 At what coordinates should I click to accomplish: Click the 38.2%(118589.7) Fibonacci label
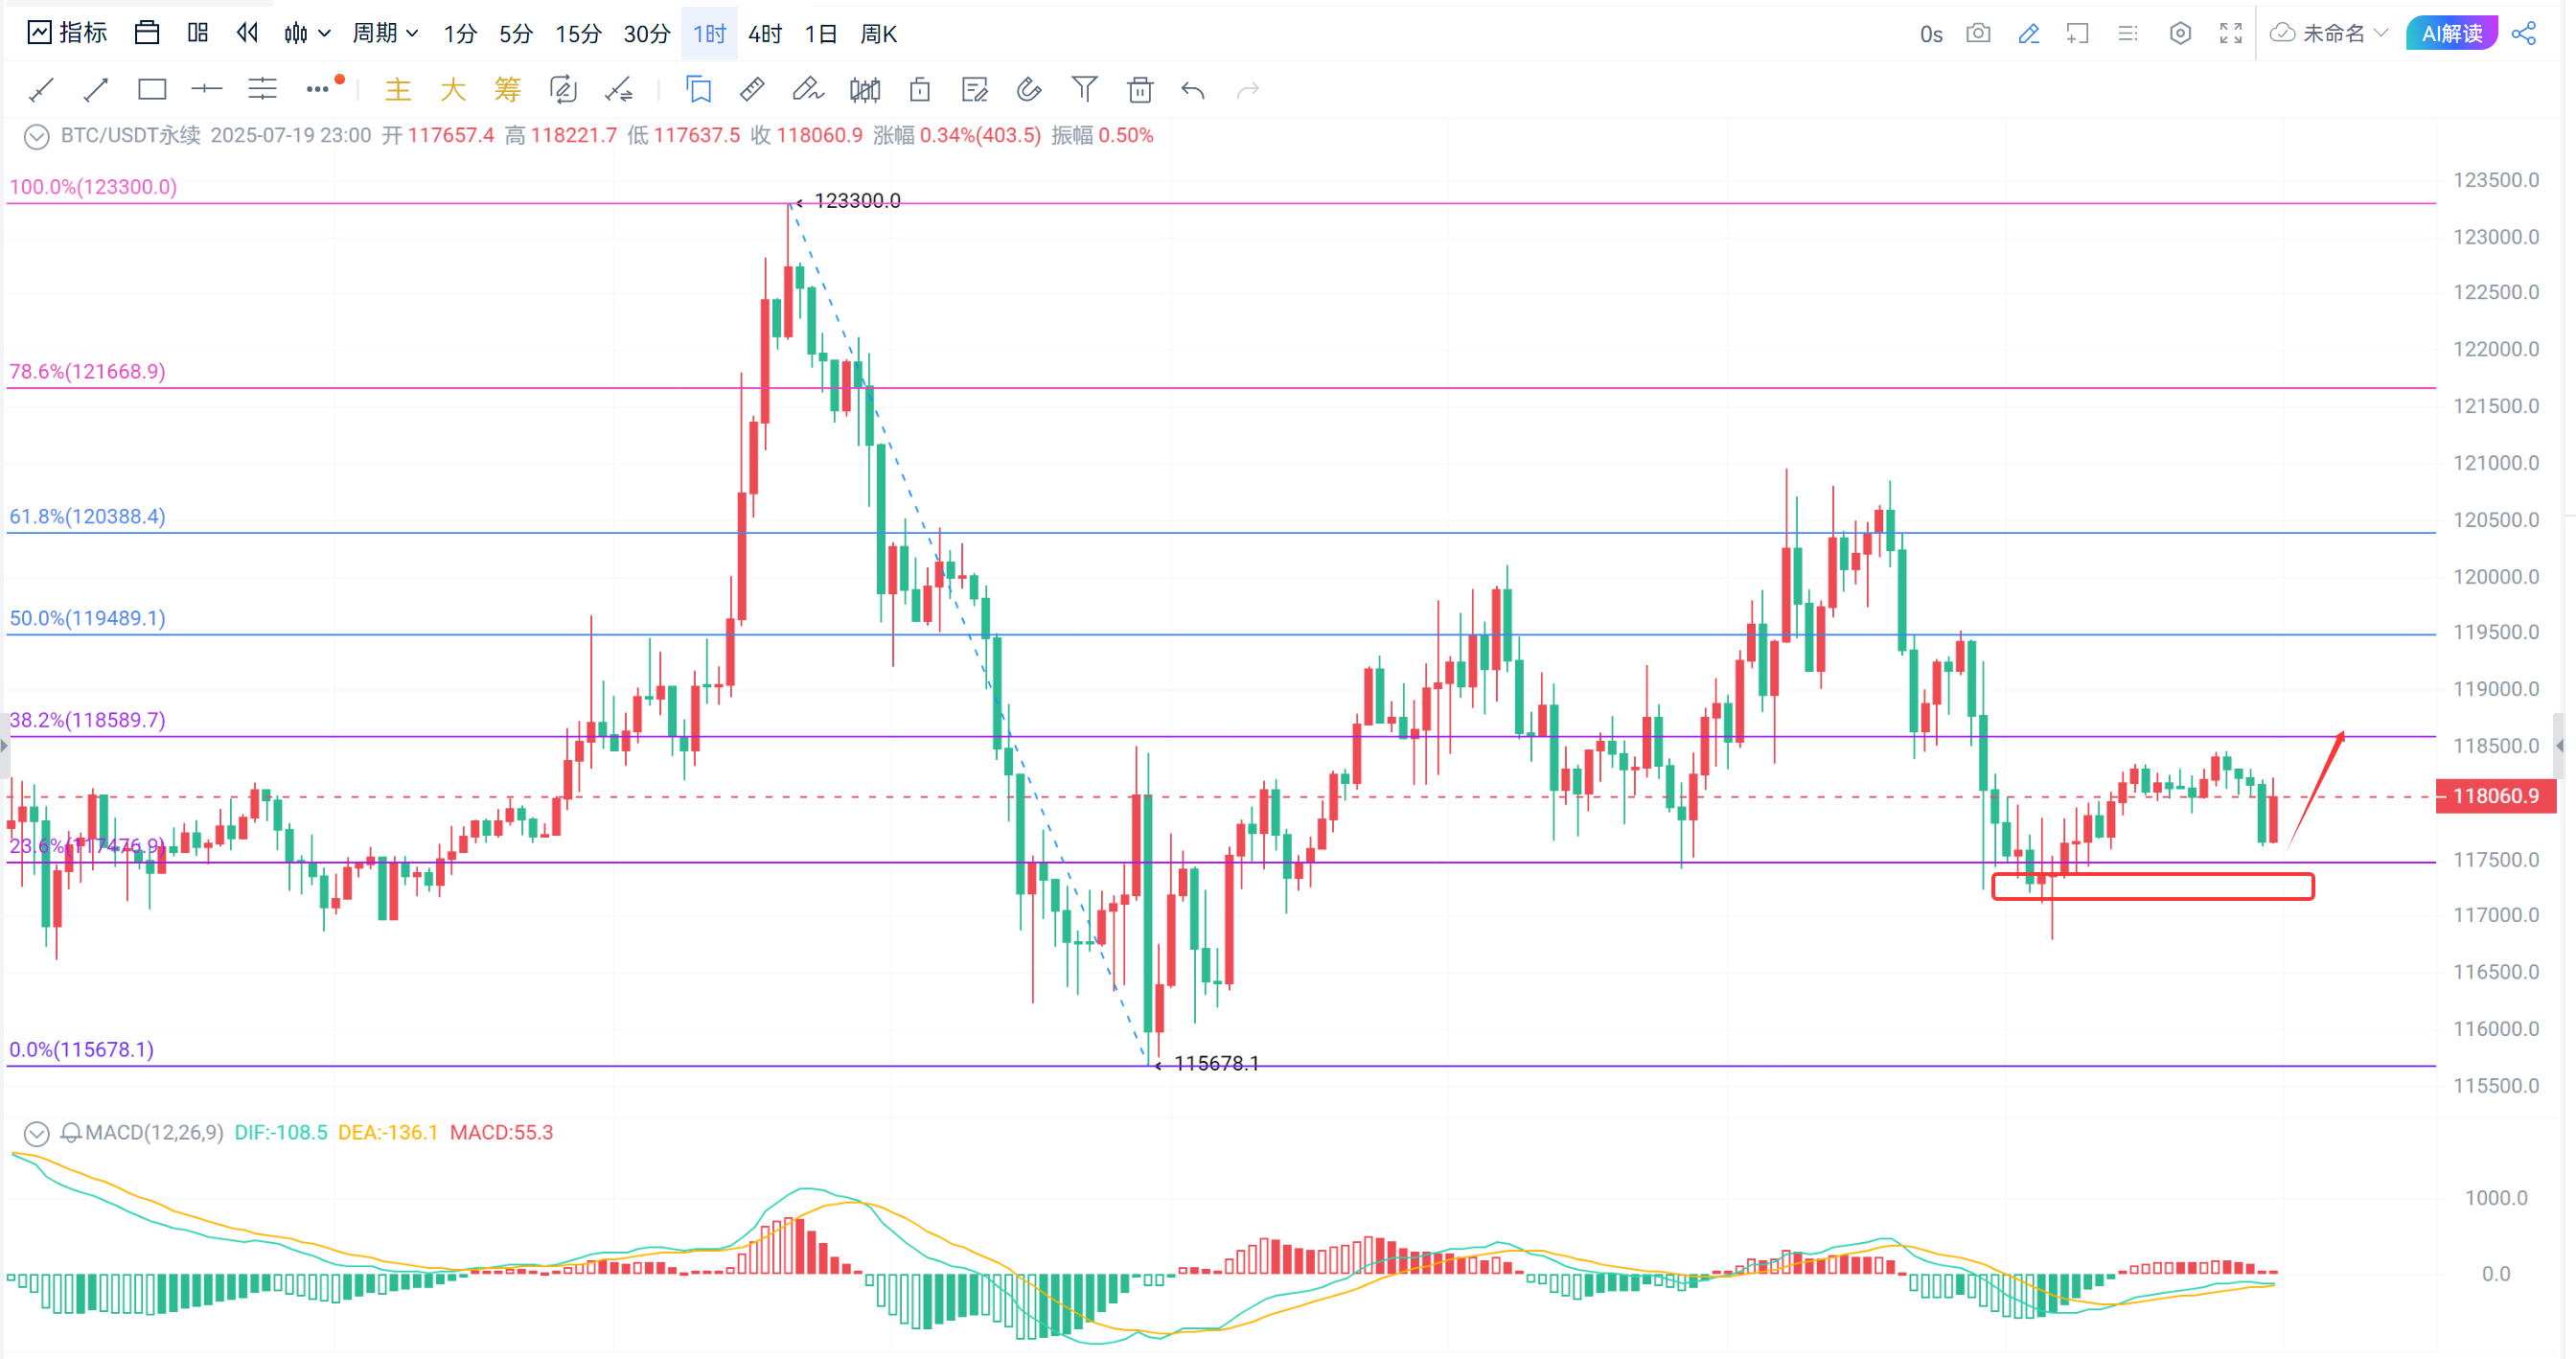pyautogui.click(x=87, y=721)
